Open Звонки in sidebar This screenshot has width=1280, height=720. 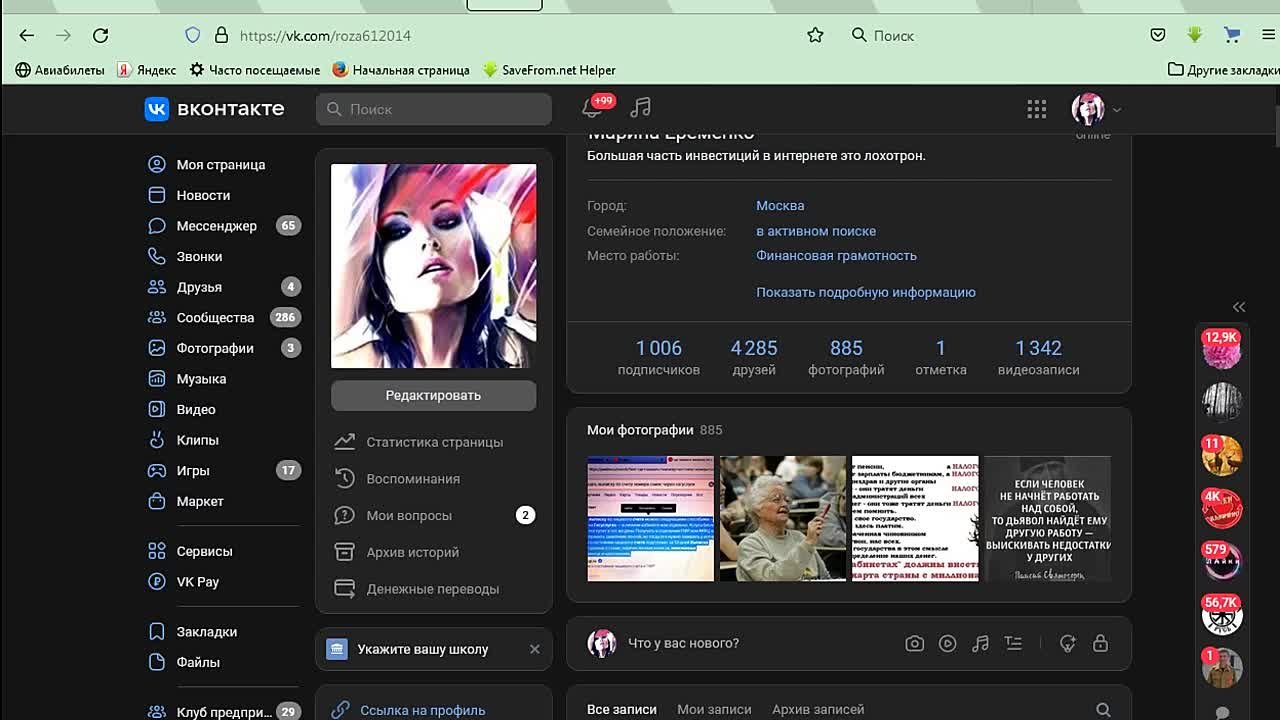pyautogui.click(x=199, y=256)
